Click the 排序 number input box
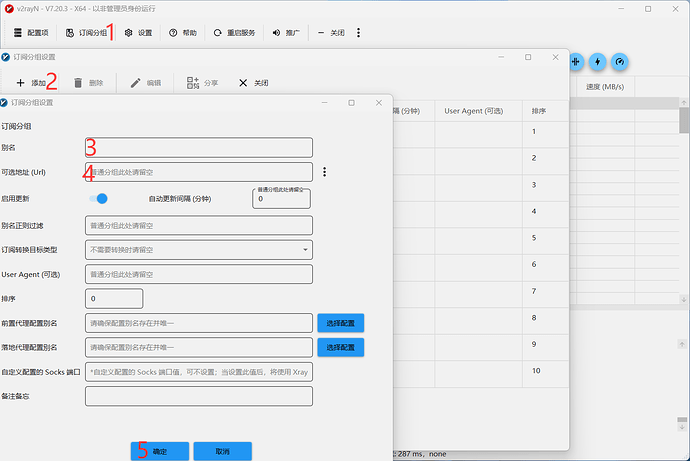690x461 pixels. [114, 299]
